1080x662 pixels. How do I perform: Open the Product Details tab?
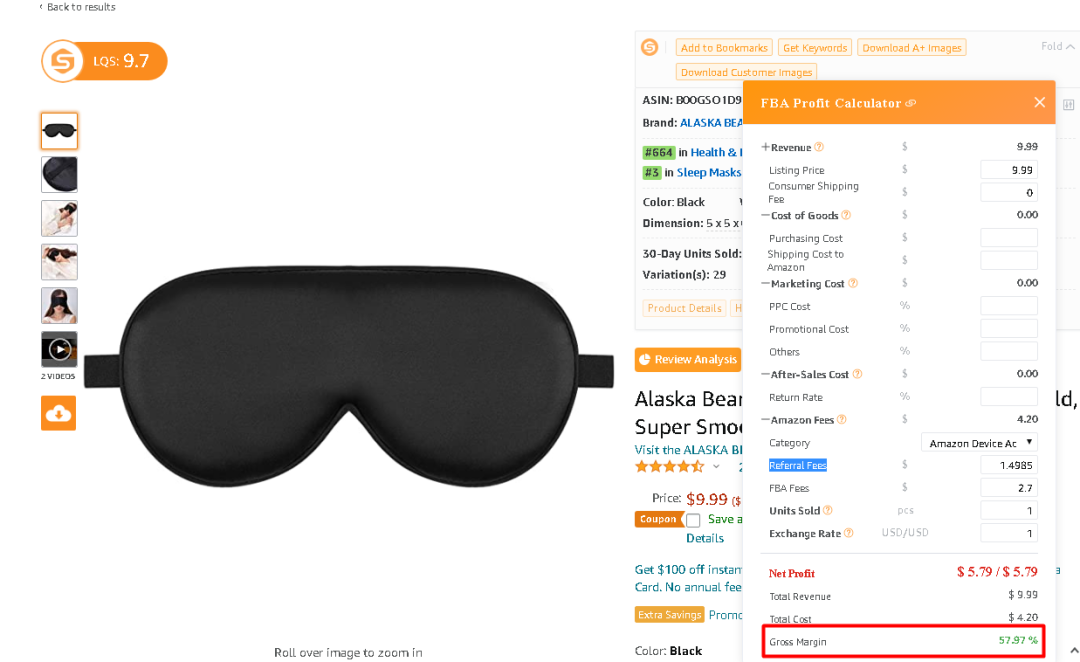pos(684,308)
